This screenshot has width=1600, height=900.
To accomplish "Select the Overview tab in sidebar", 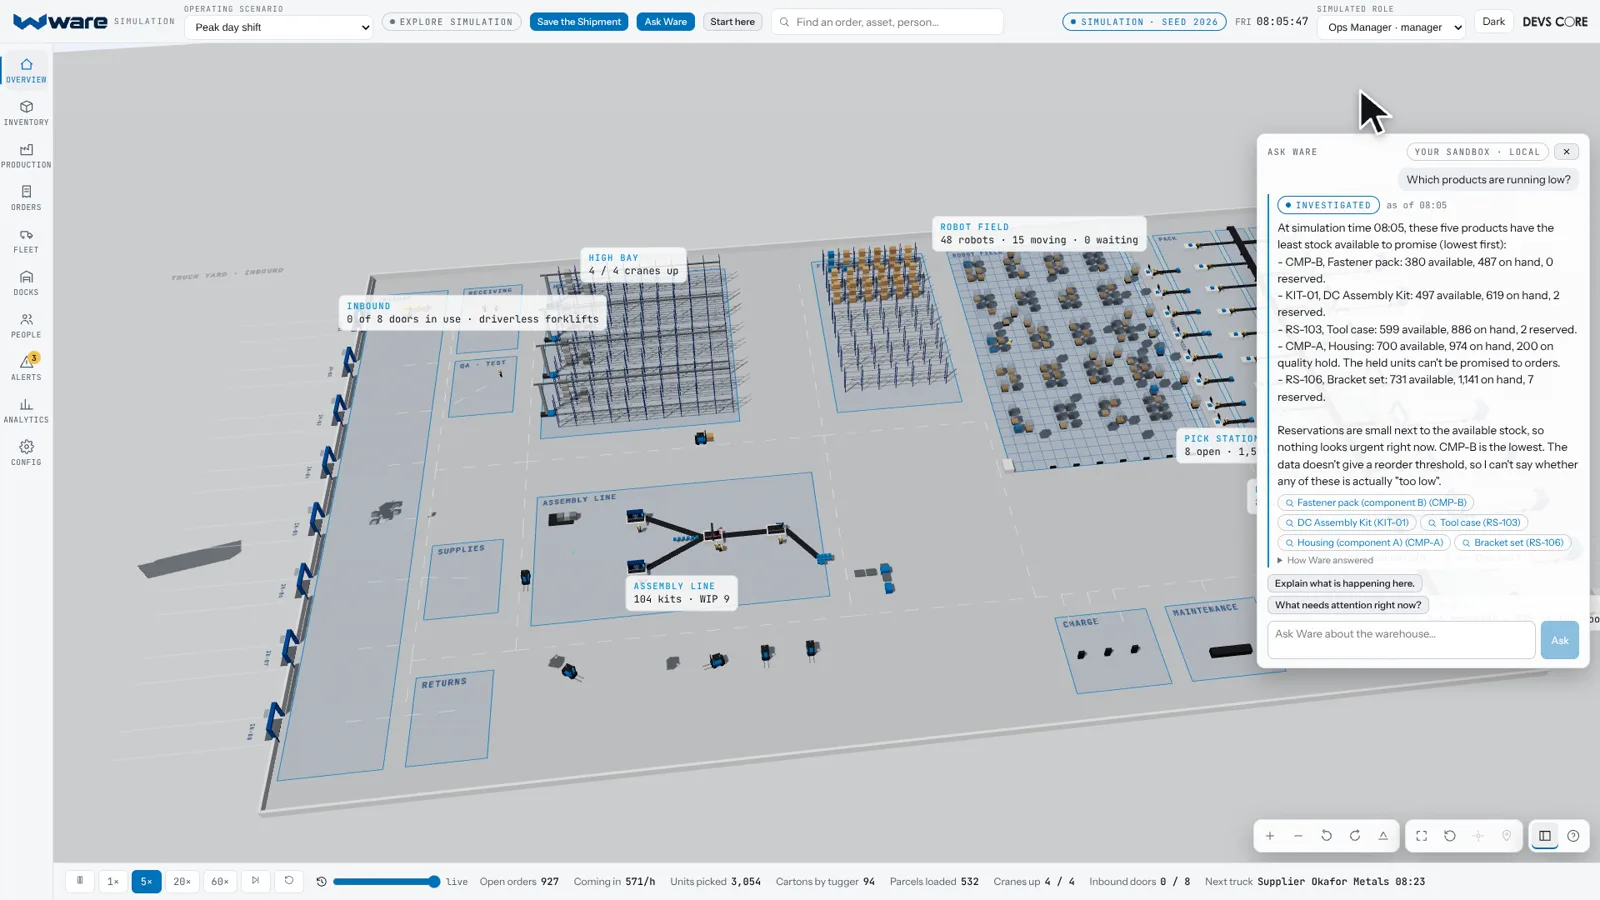I will pyautogui.click(x=26, y=70).
